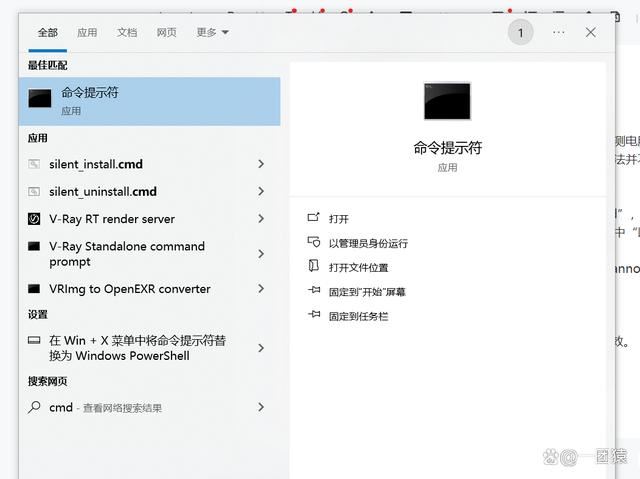Click the large 命令提示符 preview icon

point(447,101)
